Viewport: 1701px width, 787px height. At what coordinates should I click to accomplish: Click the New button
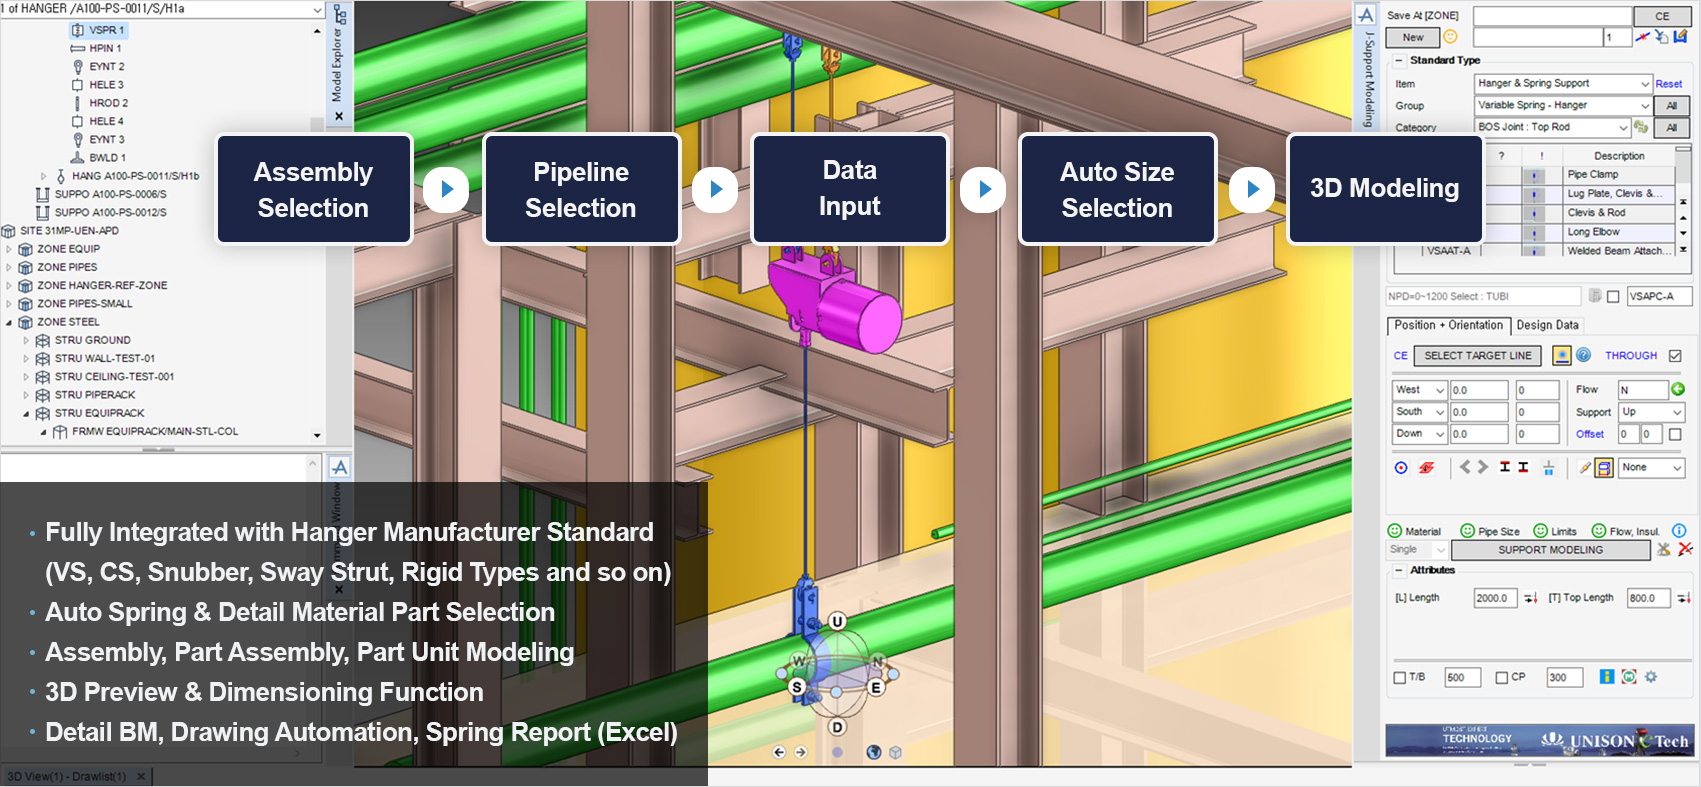(1413, 37)
